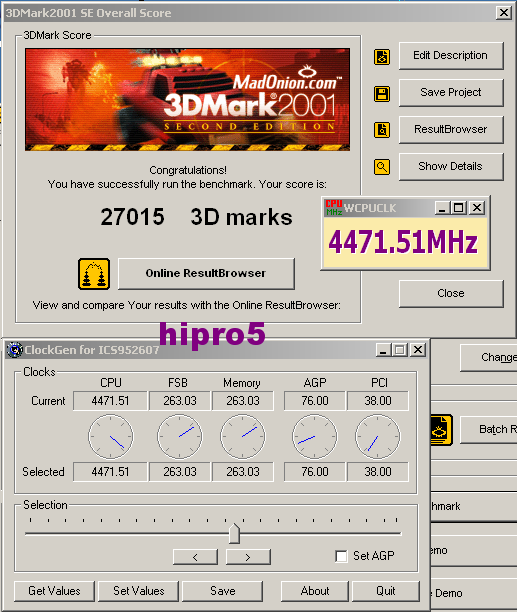Close the WCPUCLK window
The image size is (517, 612).
(477, 208)
